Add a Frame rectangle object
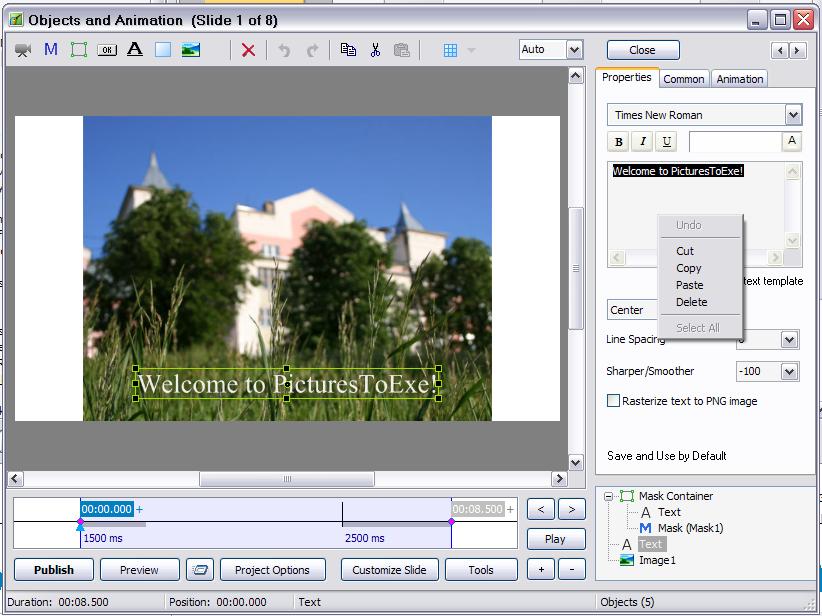This screenshot has width=822, height=616. coord(79,50)
